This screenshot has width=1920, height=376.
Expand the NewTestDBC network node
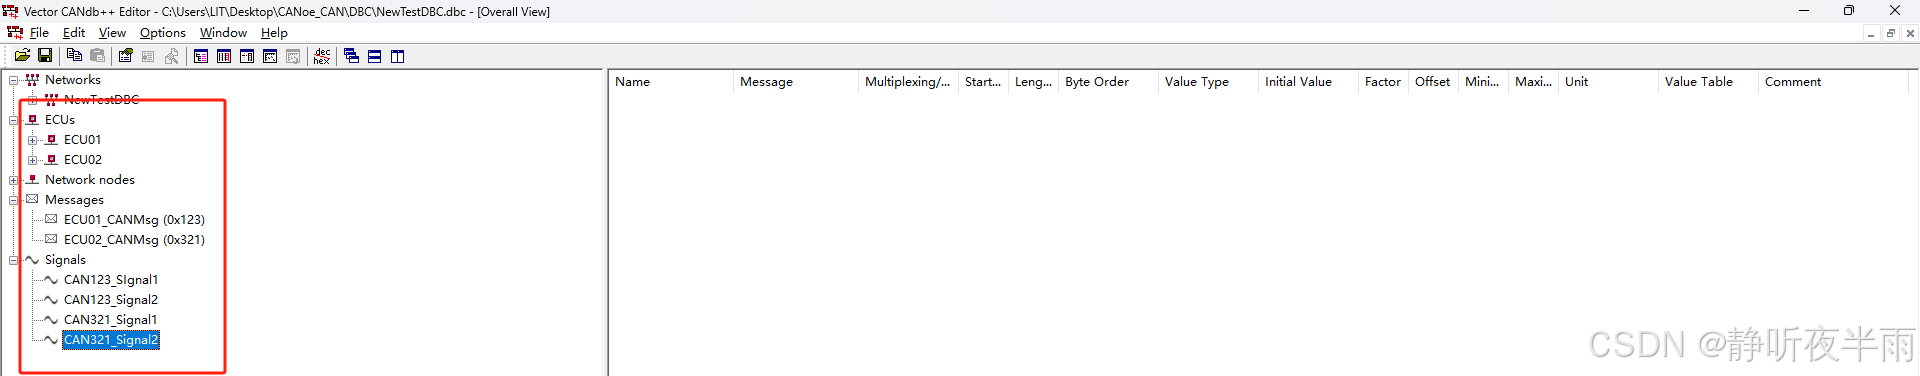click(x=32, y=100)
